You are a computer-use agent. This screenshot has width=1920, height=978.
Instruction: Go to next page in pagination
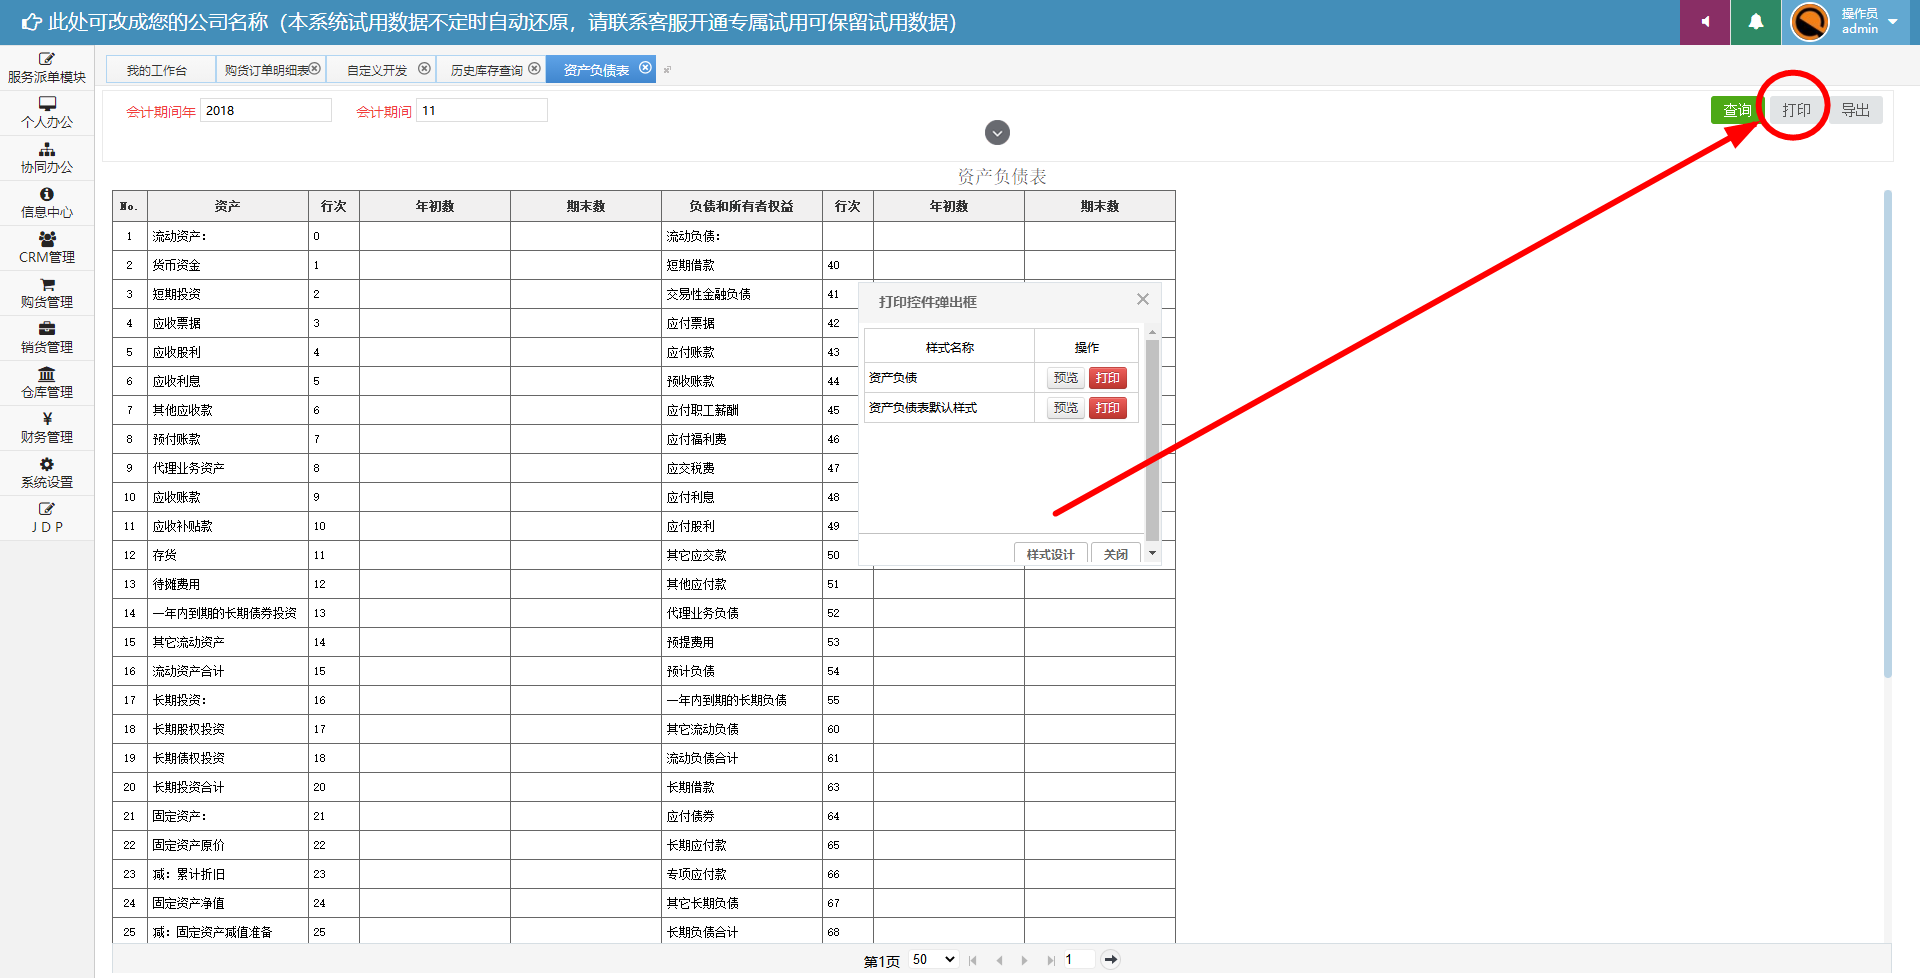click(x=1024, y=960)
